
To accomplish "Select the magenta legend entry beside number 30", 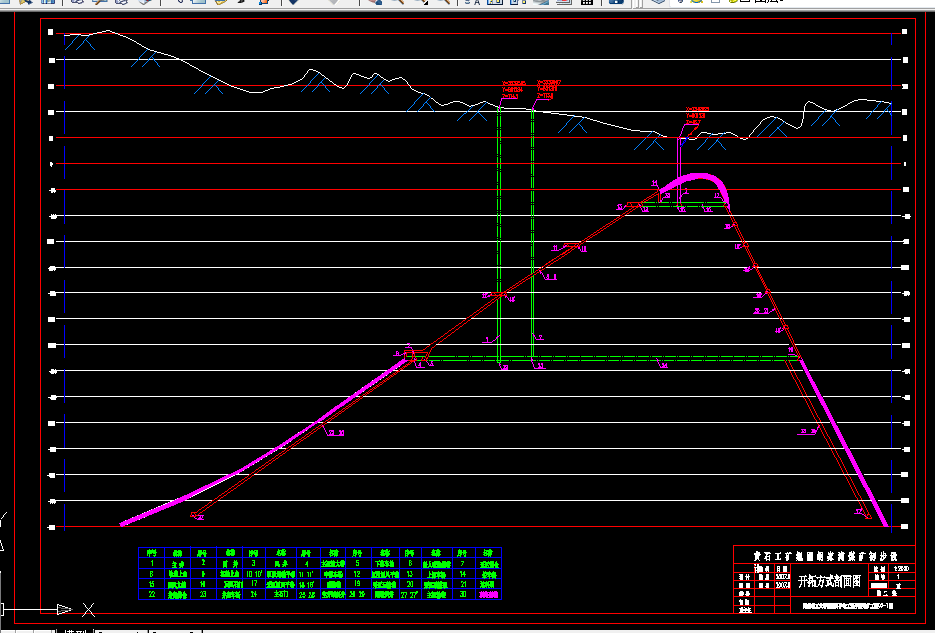I will [488, 595].
